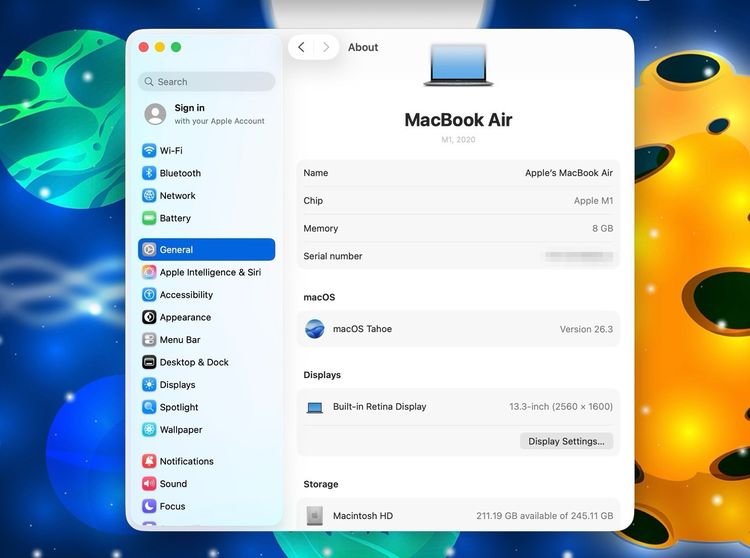
Task: Open Display Settings button
Action: click(x=566, y=441)
